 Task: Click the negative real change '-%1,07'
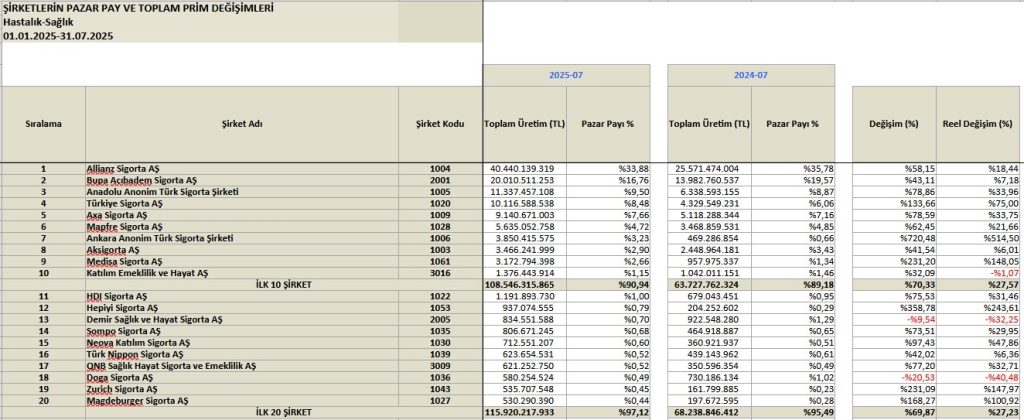click(978, 272)
